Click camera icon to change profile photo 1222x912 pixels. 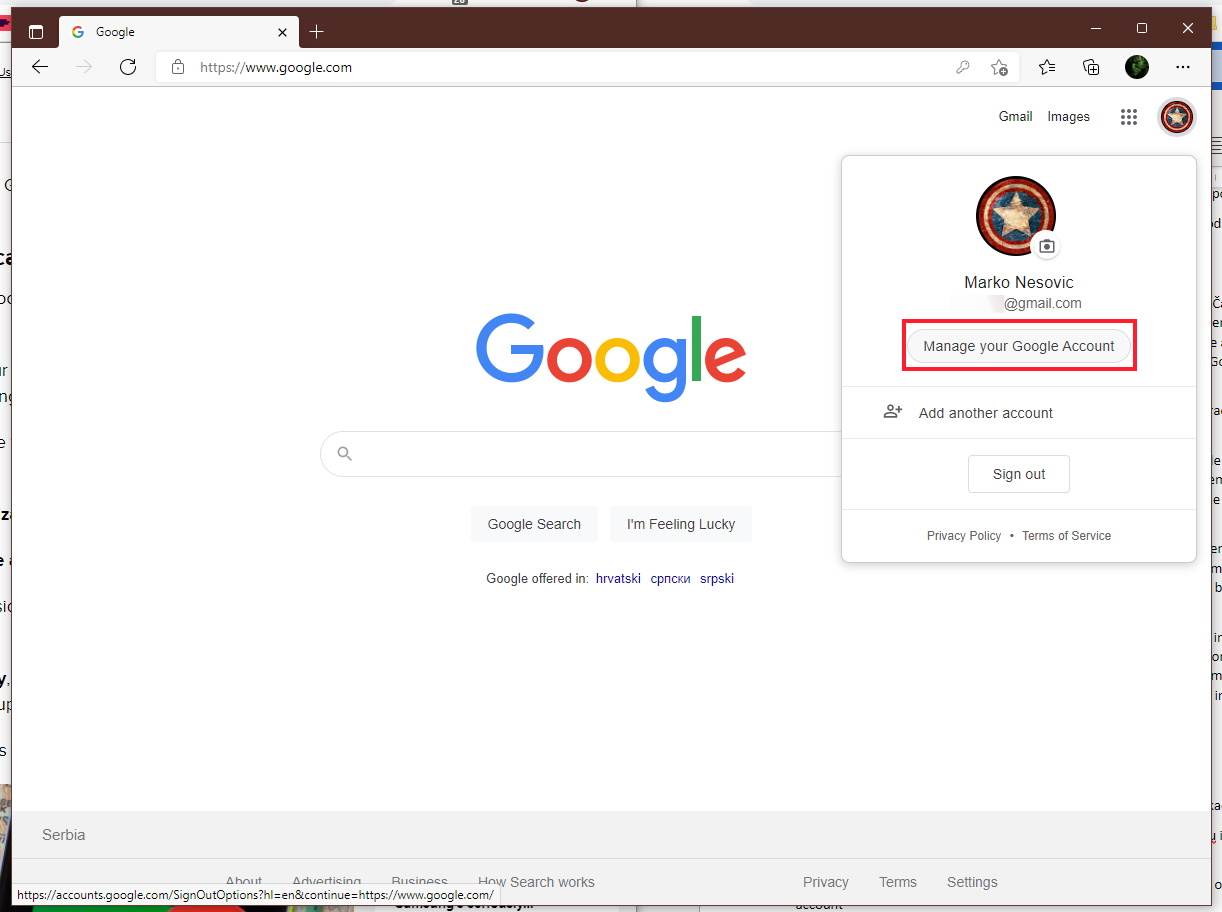(x=1046, y=245)
